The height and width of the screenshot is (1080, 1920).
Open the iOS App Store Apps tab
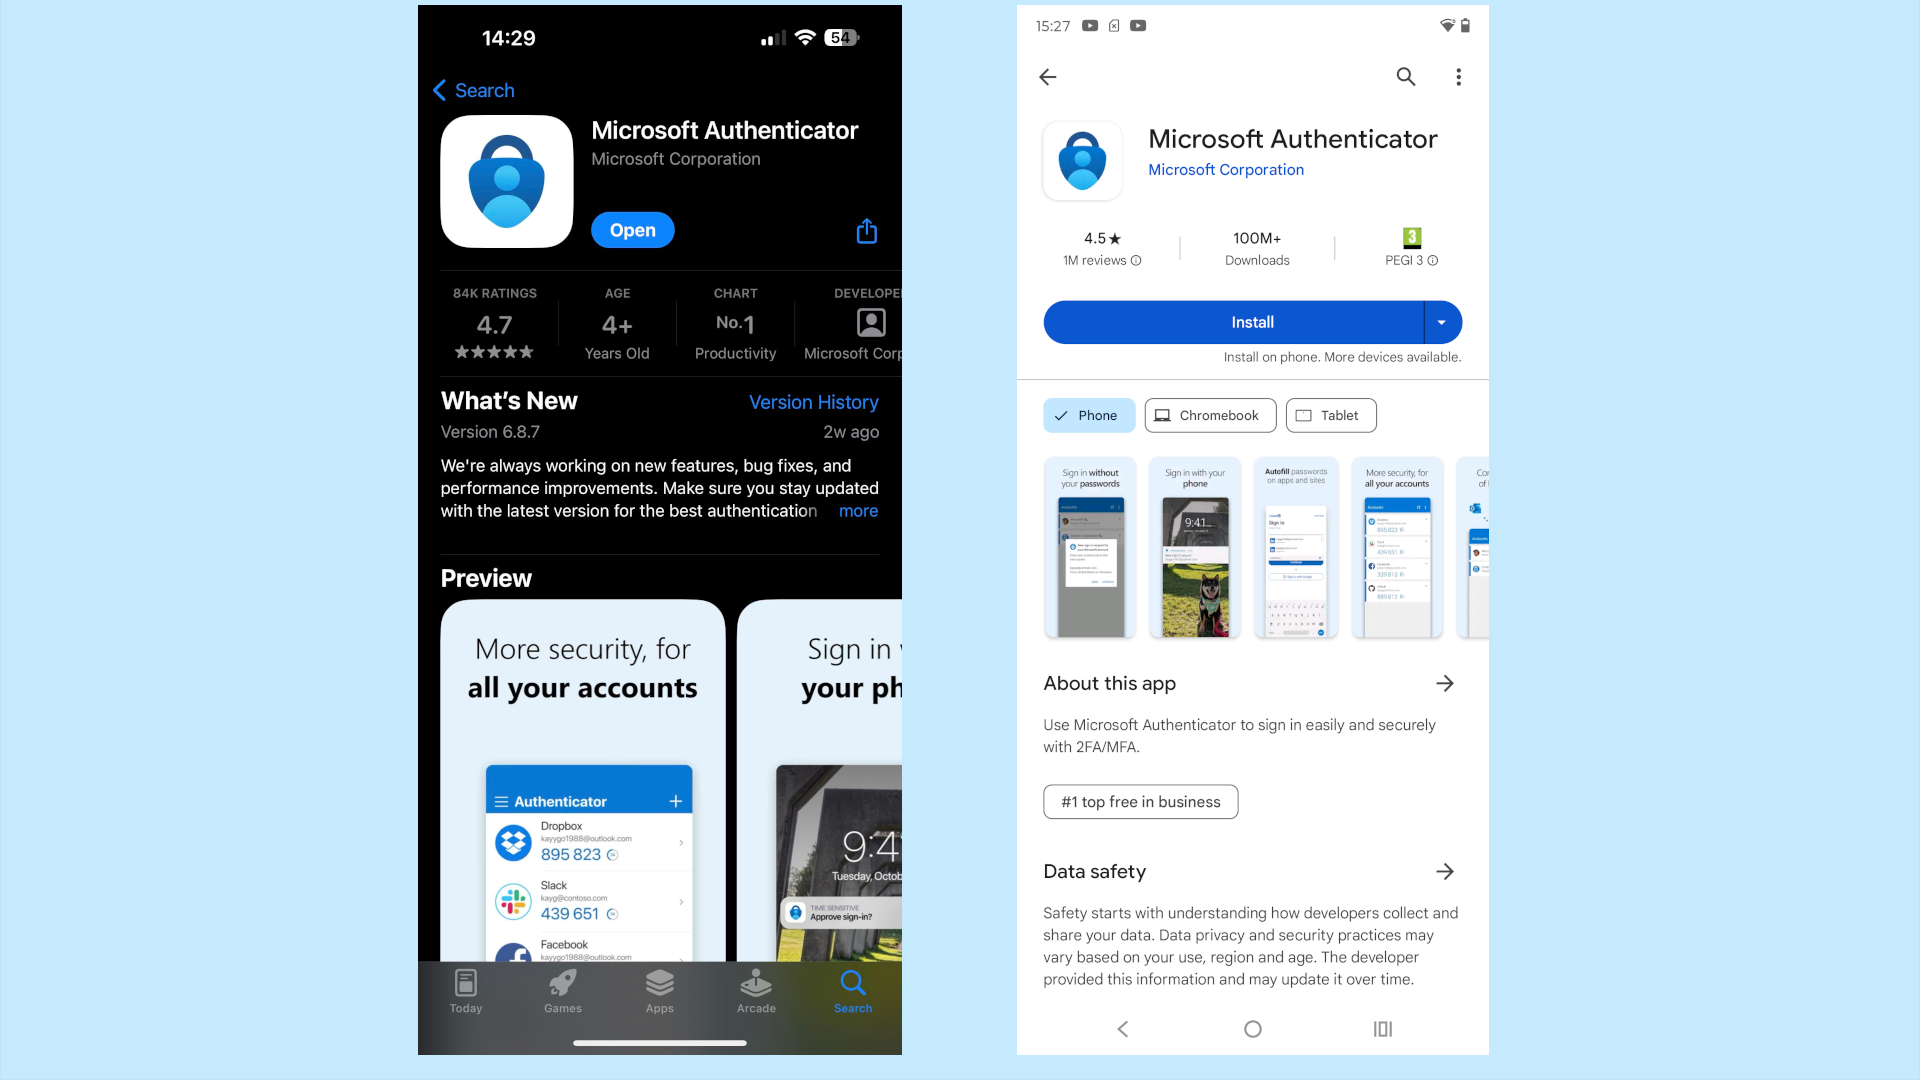(659, 990)
